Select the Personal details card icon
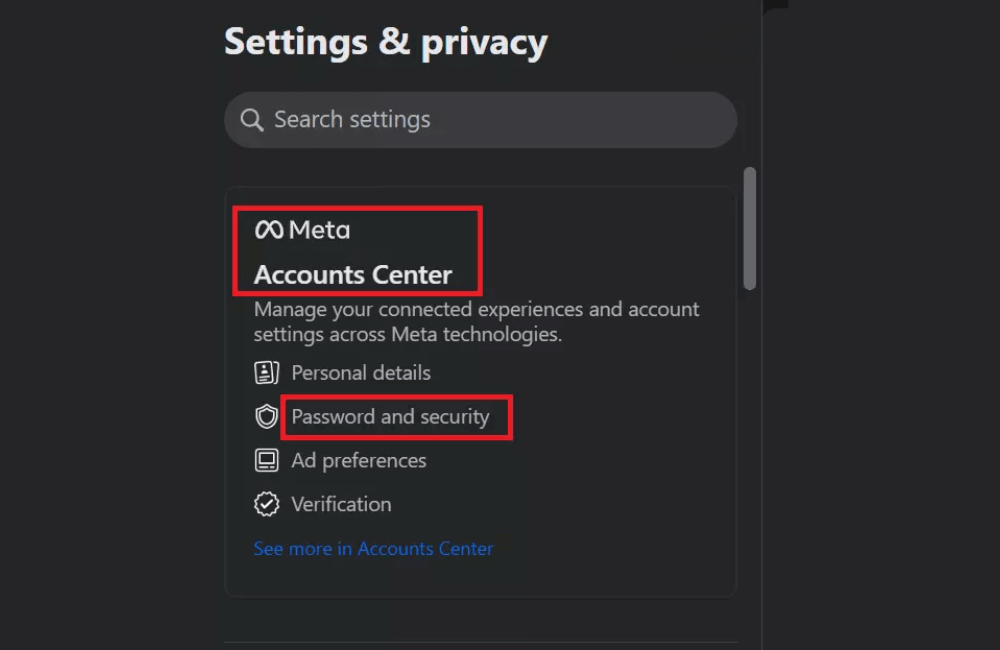Image resolution: width=1000 pixels, height=650 pixels. [266, 372]
